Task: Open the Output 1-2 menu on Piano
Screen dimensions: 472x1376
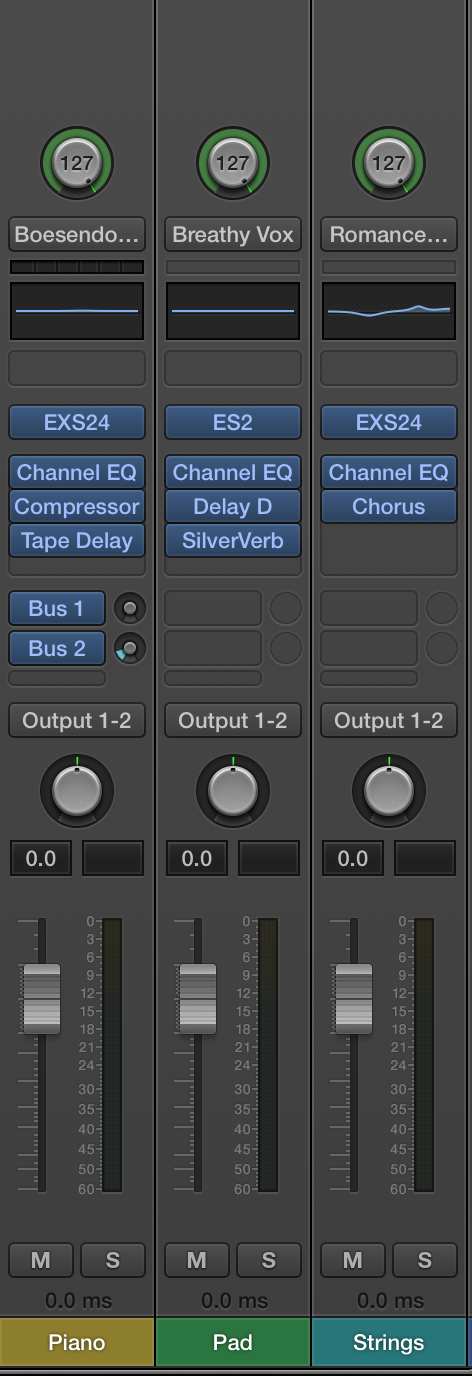Action: click(x=77, y=720)
